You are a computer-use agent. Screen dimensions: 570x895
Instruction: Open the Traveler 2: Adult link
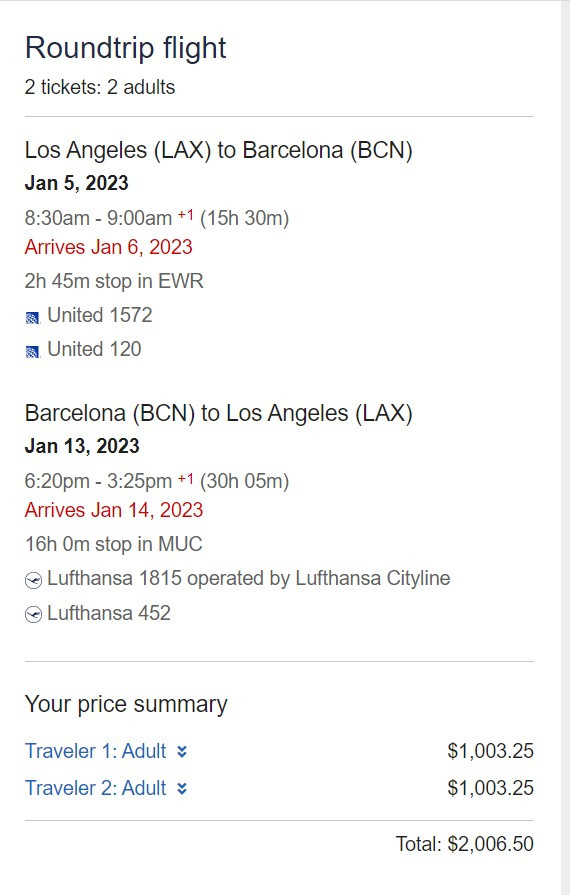pyautogui.click(x=95, y=788)
